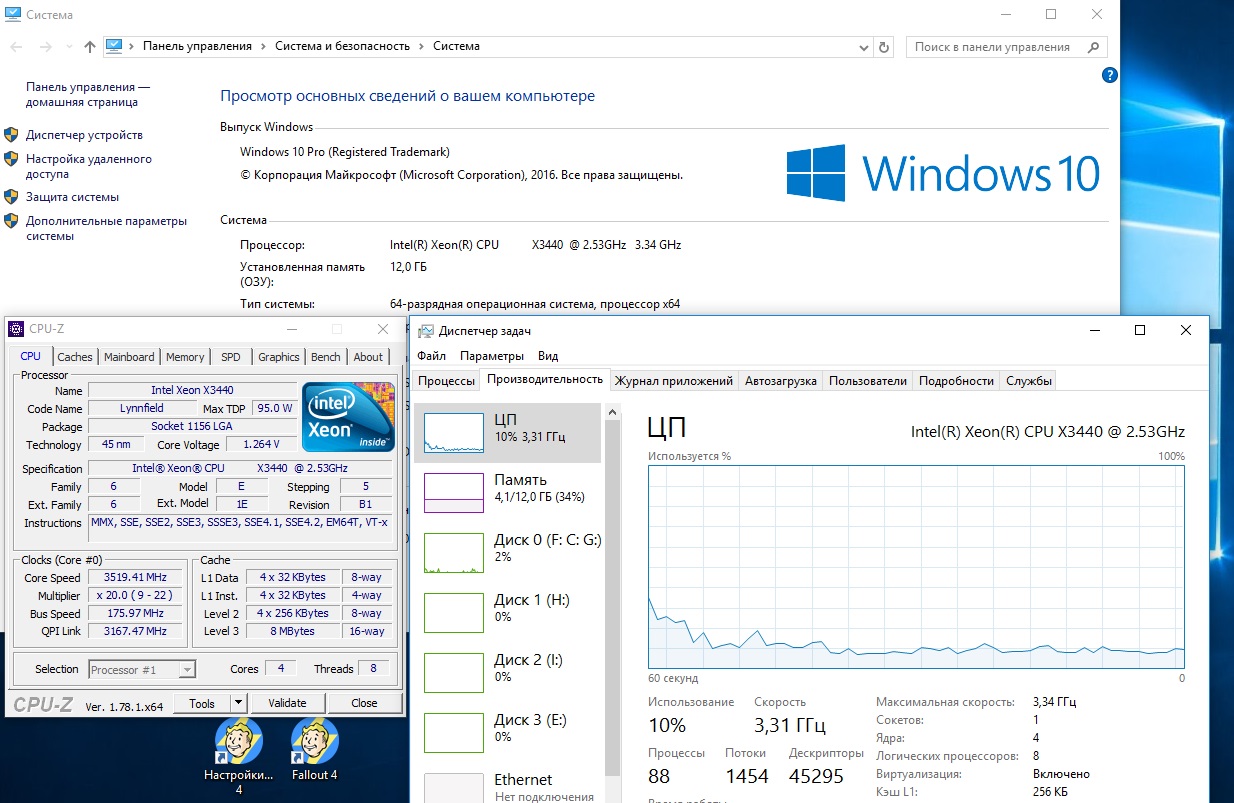Viewport: 1234px width, 803px height.
Task: Refresh the Control Panel address bar
Action: pyautogui.click(x=884, y=47)
